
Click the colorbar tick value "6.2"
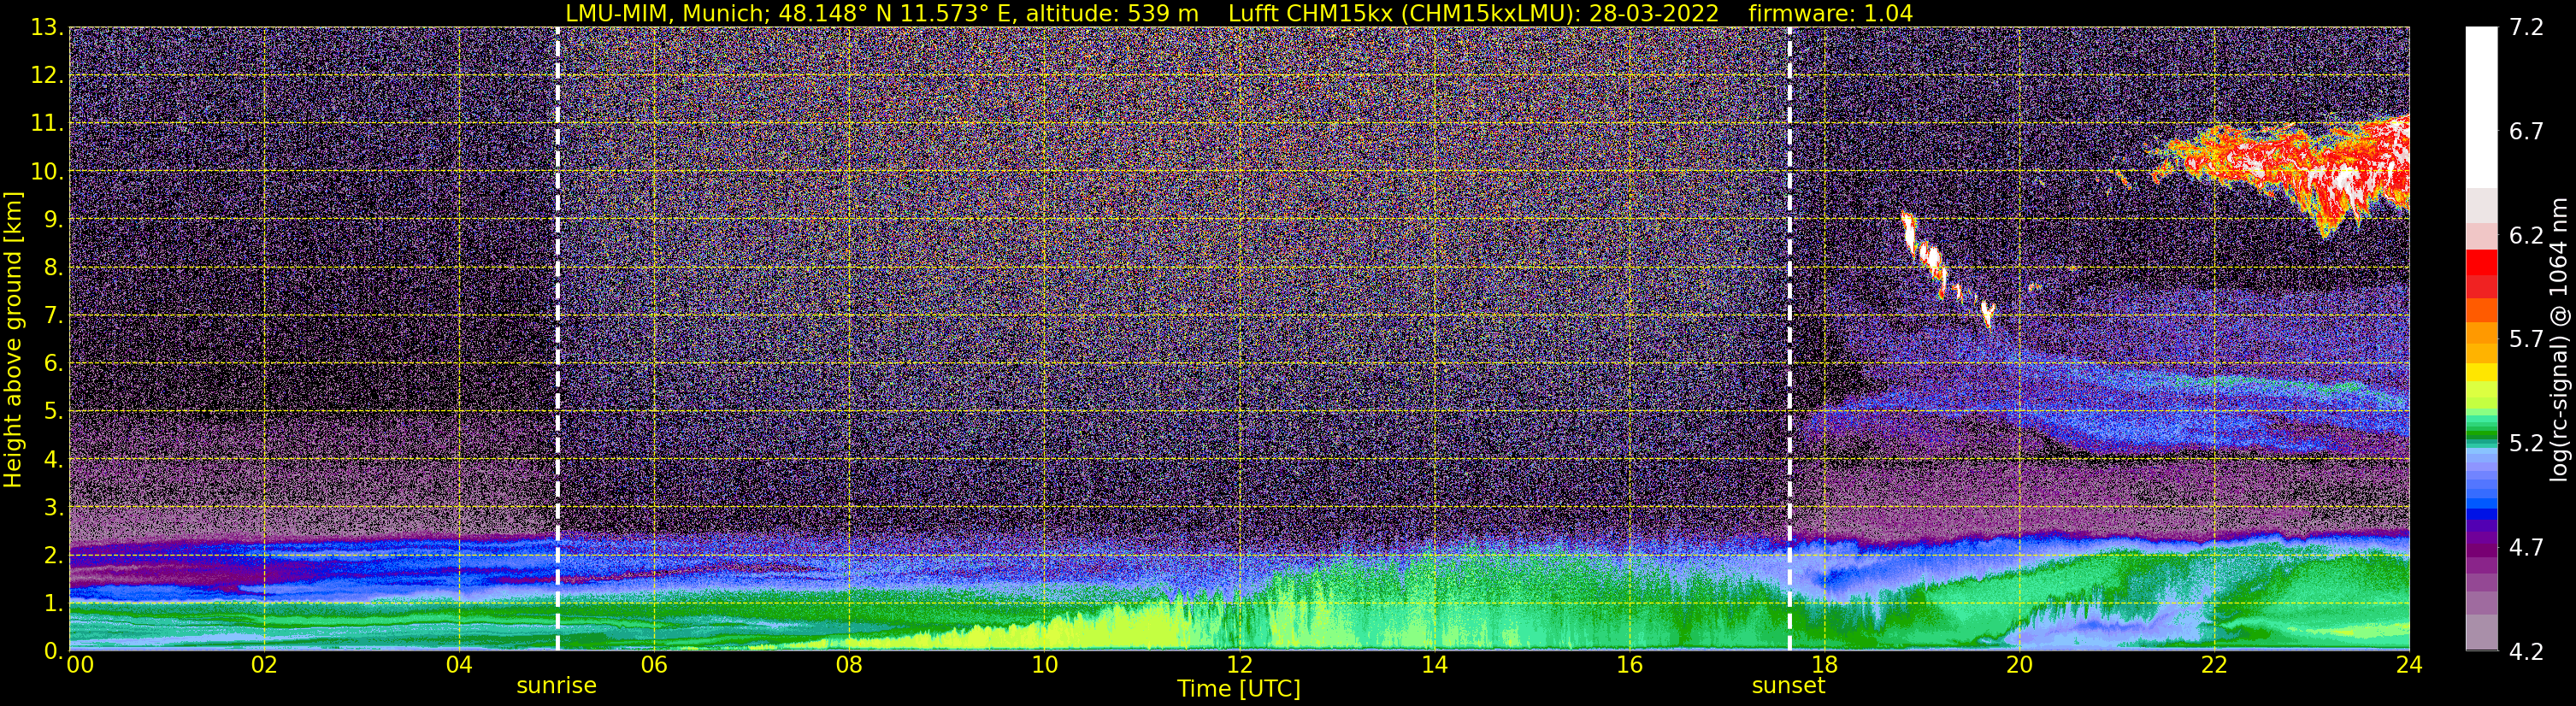click(2526, 236)
